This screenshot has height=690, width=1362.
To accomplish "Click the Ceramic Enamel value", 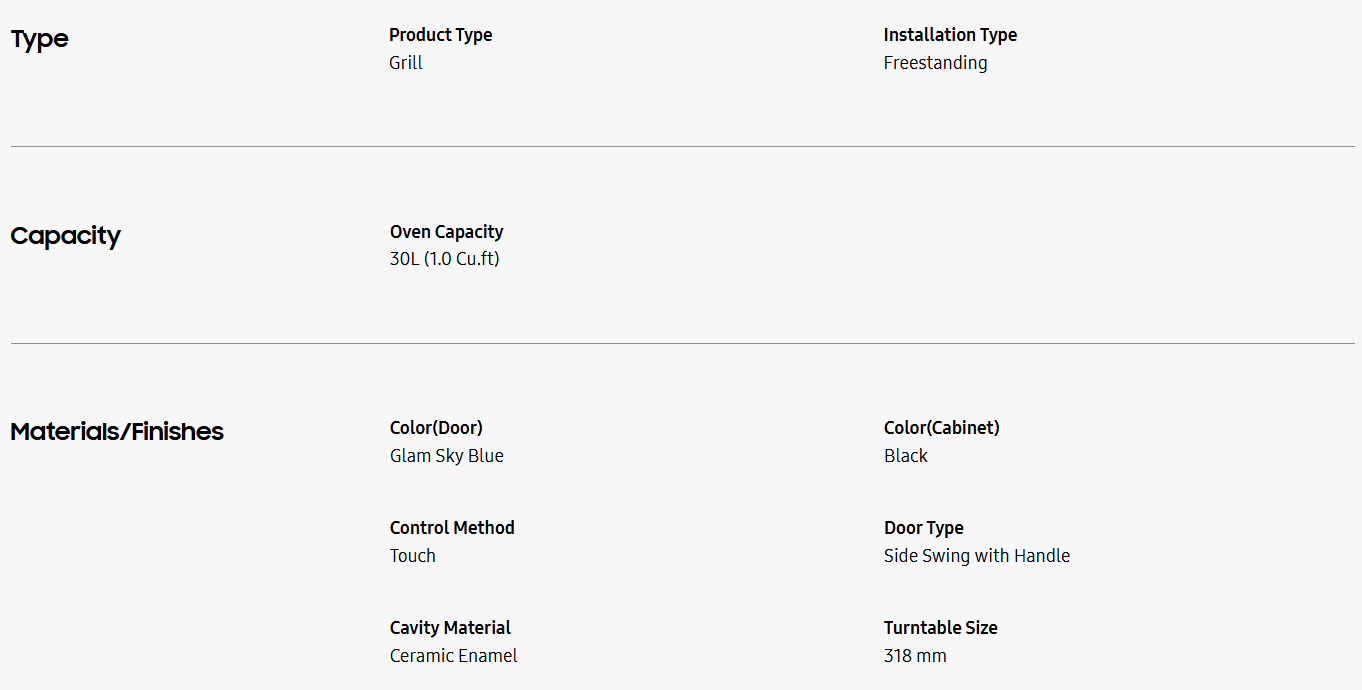I will 453,656.
